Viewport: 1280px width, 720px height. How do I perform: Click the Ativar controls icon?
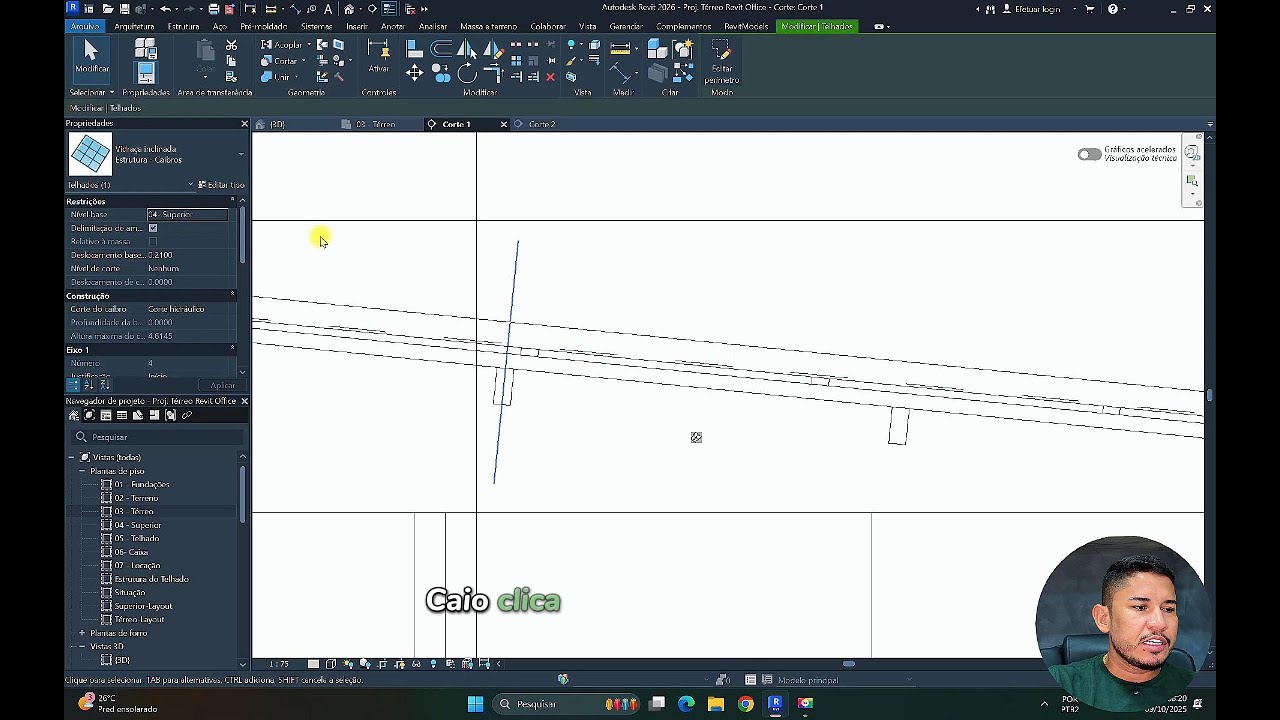[378, 57]
